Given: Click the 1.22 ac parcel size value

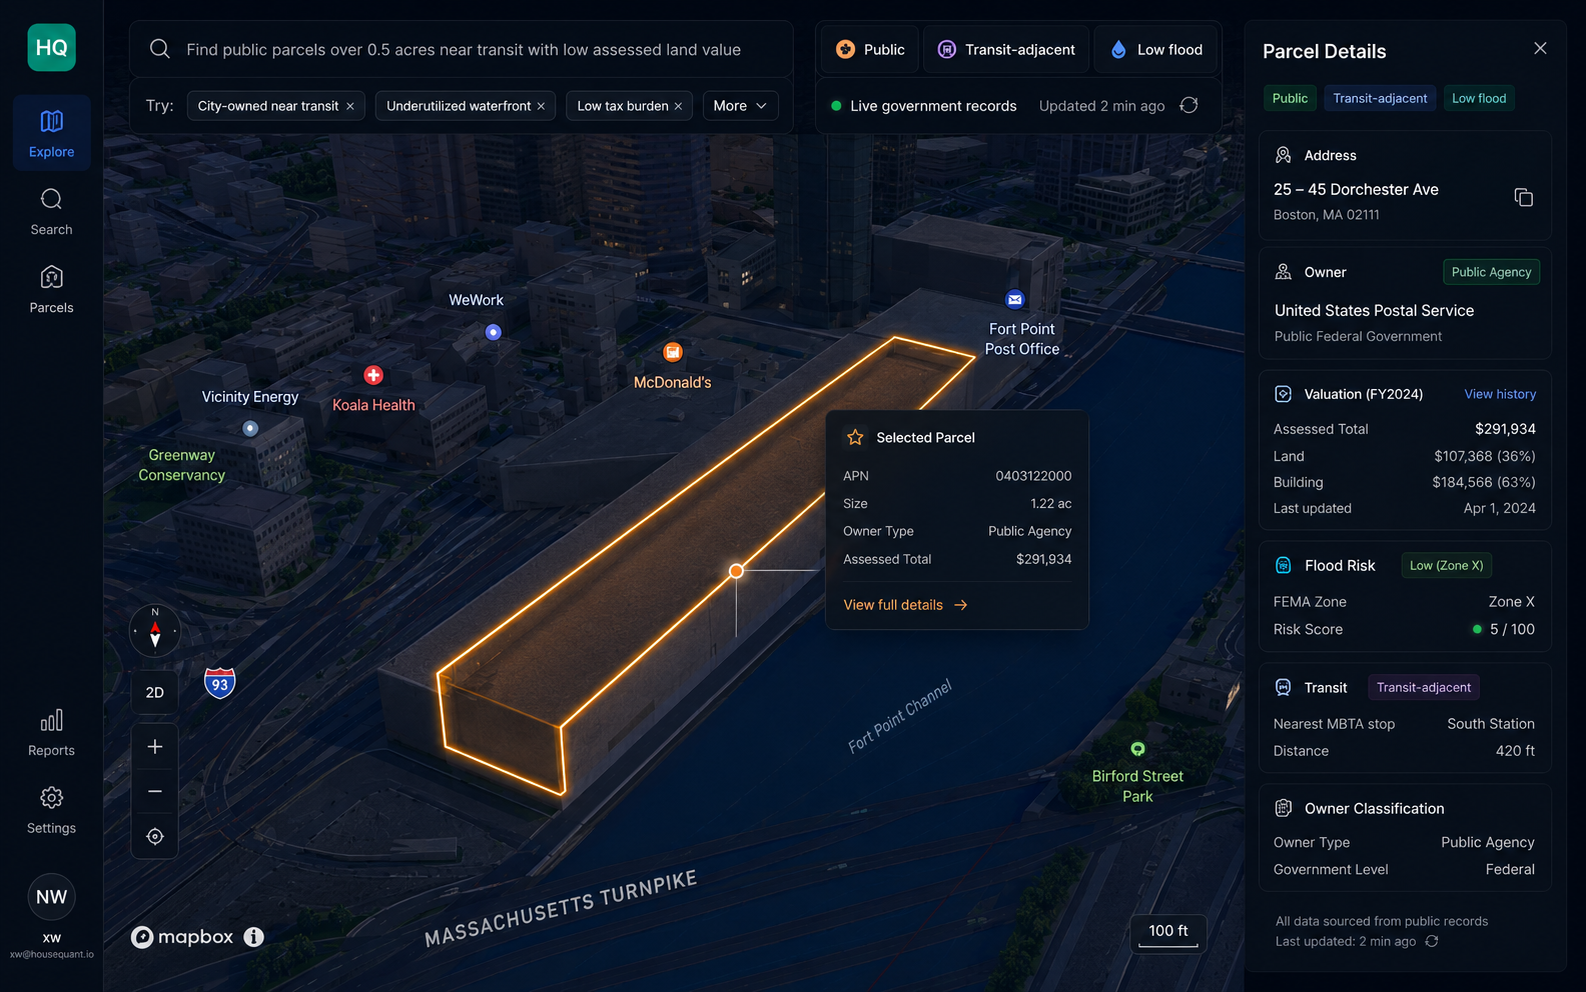Looking at the screenshot, I should [x=1051, y=504].
